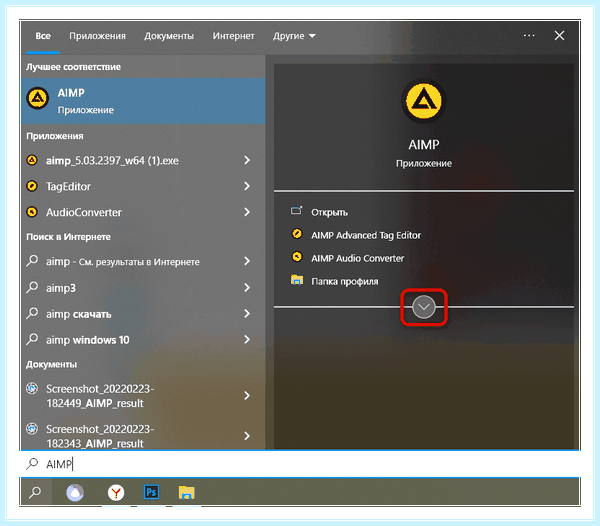The height and width of the screenshot is (526, 600).
Task: Select the Все tab
Action: (x=43, y=36)
